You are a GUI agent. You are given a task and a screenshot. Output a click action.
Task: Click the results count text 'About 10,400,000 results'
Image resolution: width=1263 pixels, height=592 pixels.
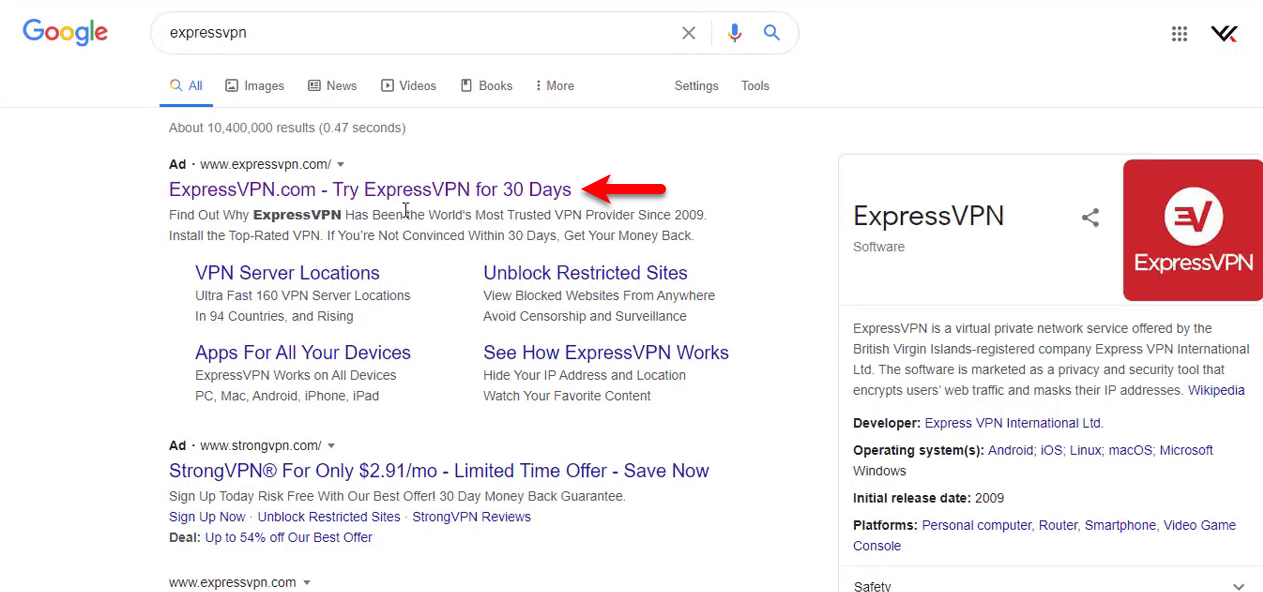pos(242,128)
